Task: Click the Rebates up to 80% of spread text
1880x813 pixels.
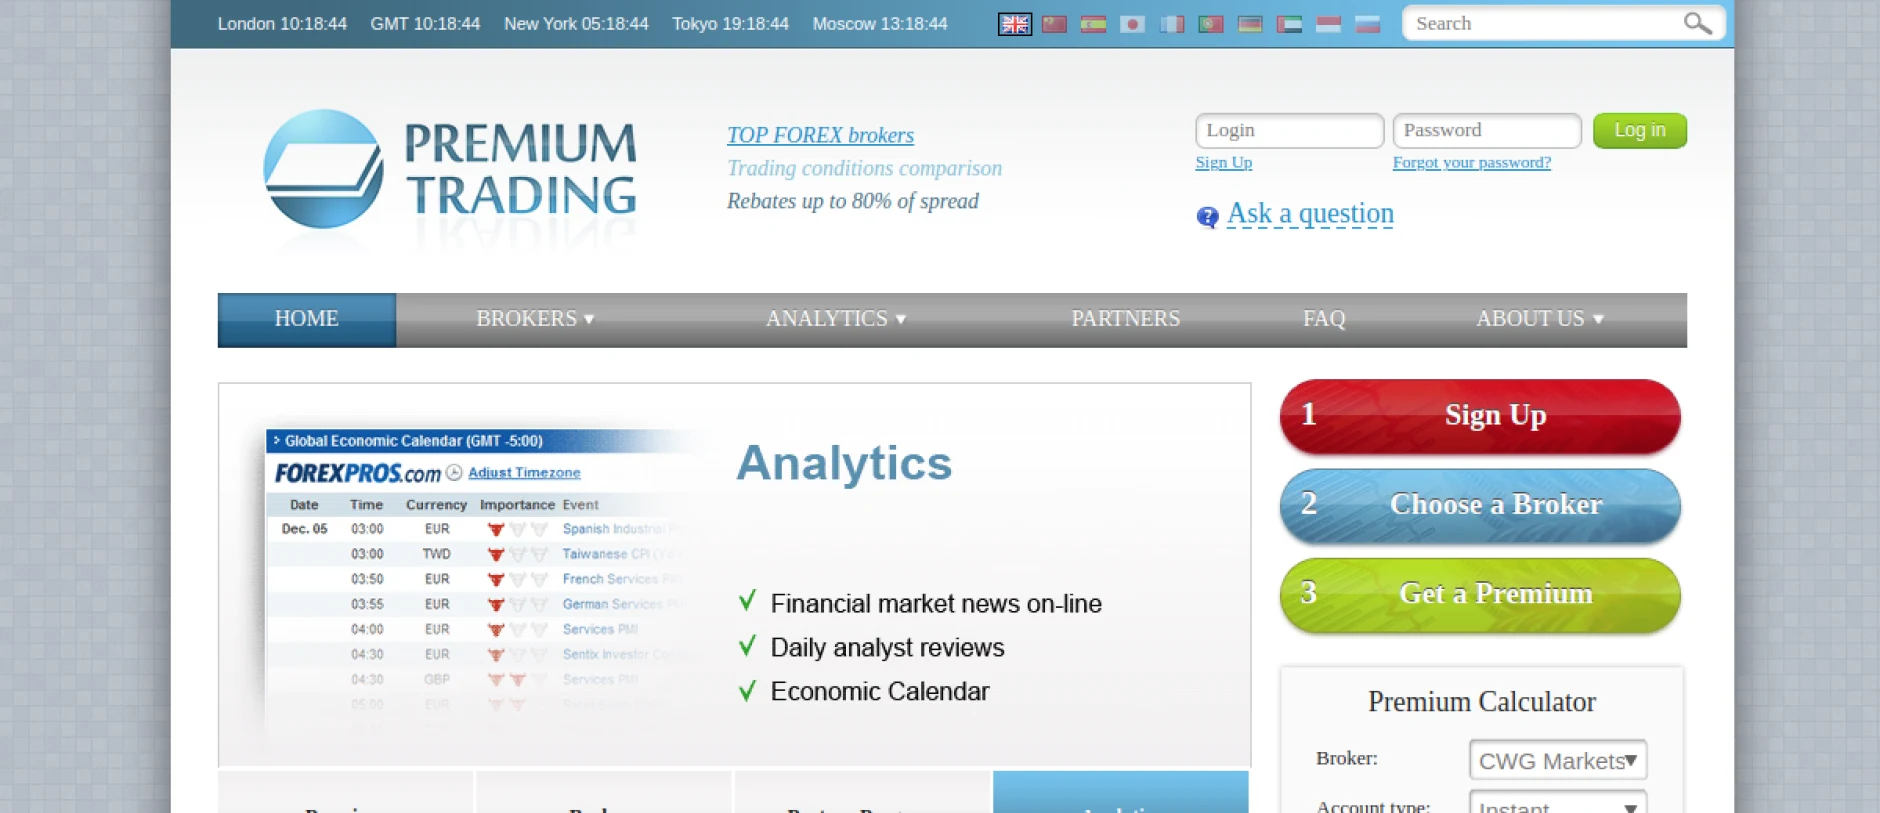Action: (853, 201)
